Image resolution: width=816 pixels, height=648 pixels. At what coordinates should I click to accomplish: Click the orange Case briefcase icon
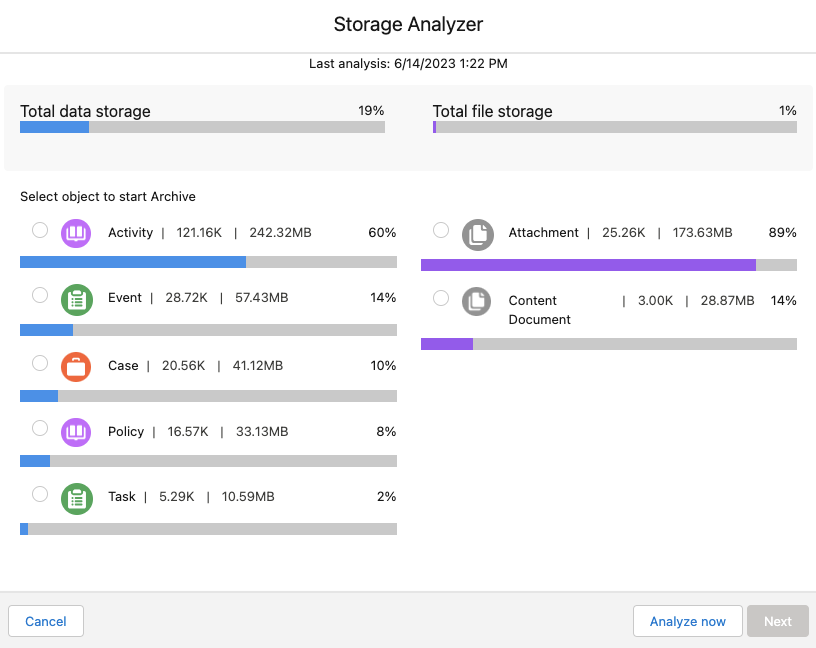77,367
